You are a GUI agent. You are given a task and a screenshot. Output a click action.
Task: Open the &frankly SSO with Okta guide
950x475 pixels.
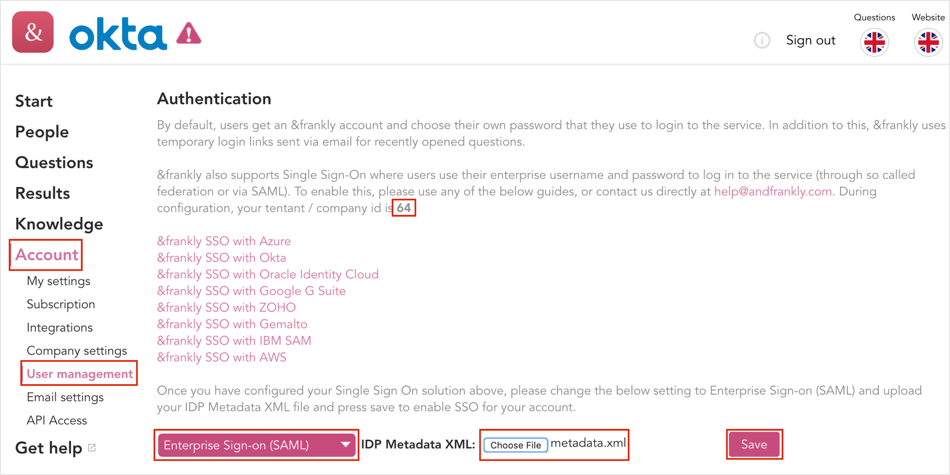pos(222,258)
